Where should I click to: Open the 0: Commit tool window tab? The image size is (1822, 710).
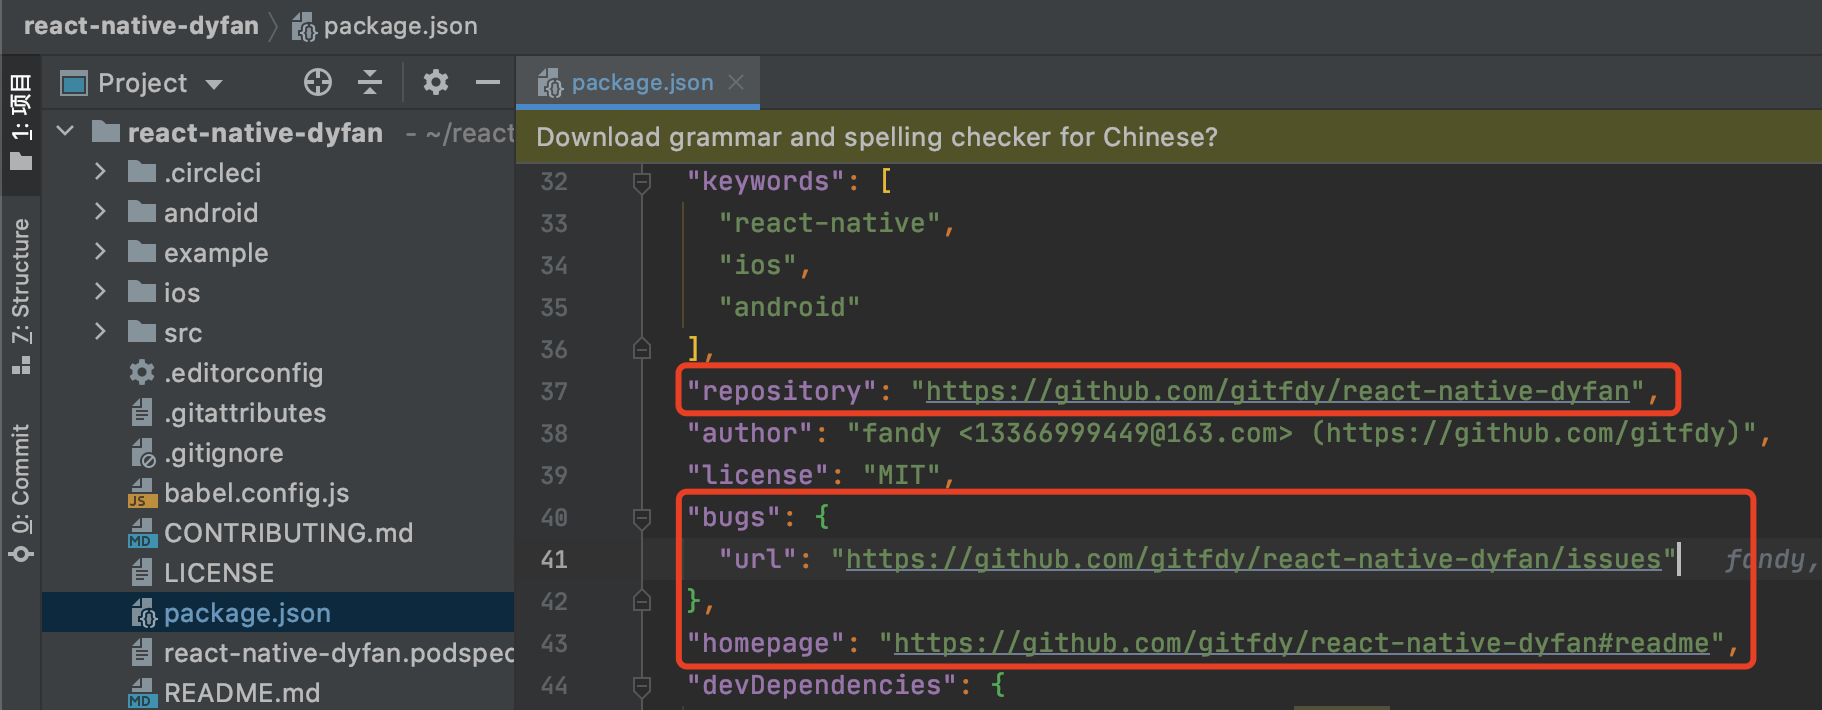(21, 492)
